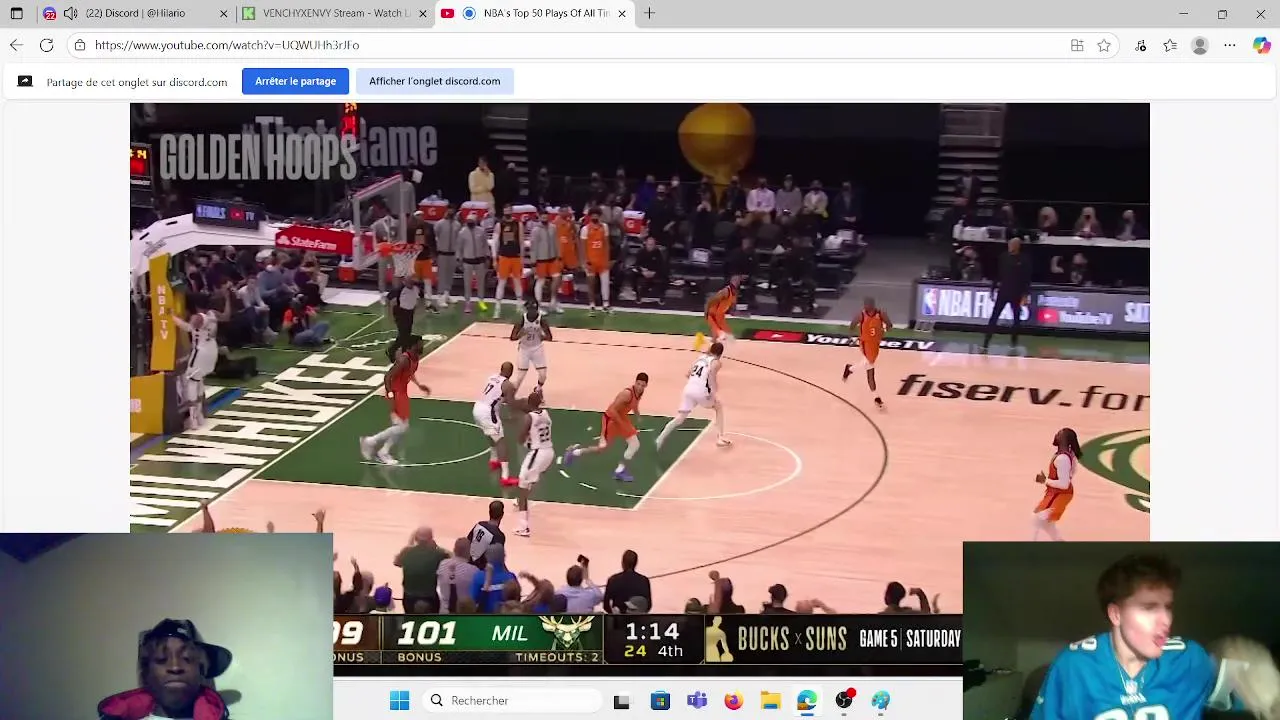Reload the YouTube page
The width and height of the screenshot is (1280, 720).
[46, 45]
